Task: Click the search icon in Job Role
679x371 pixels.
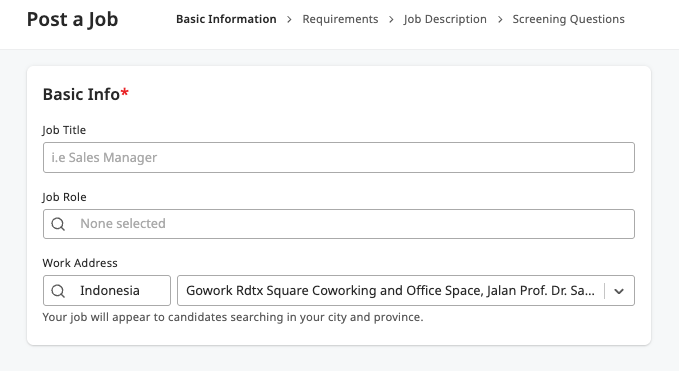Action: click(x=58, y=224)
